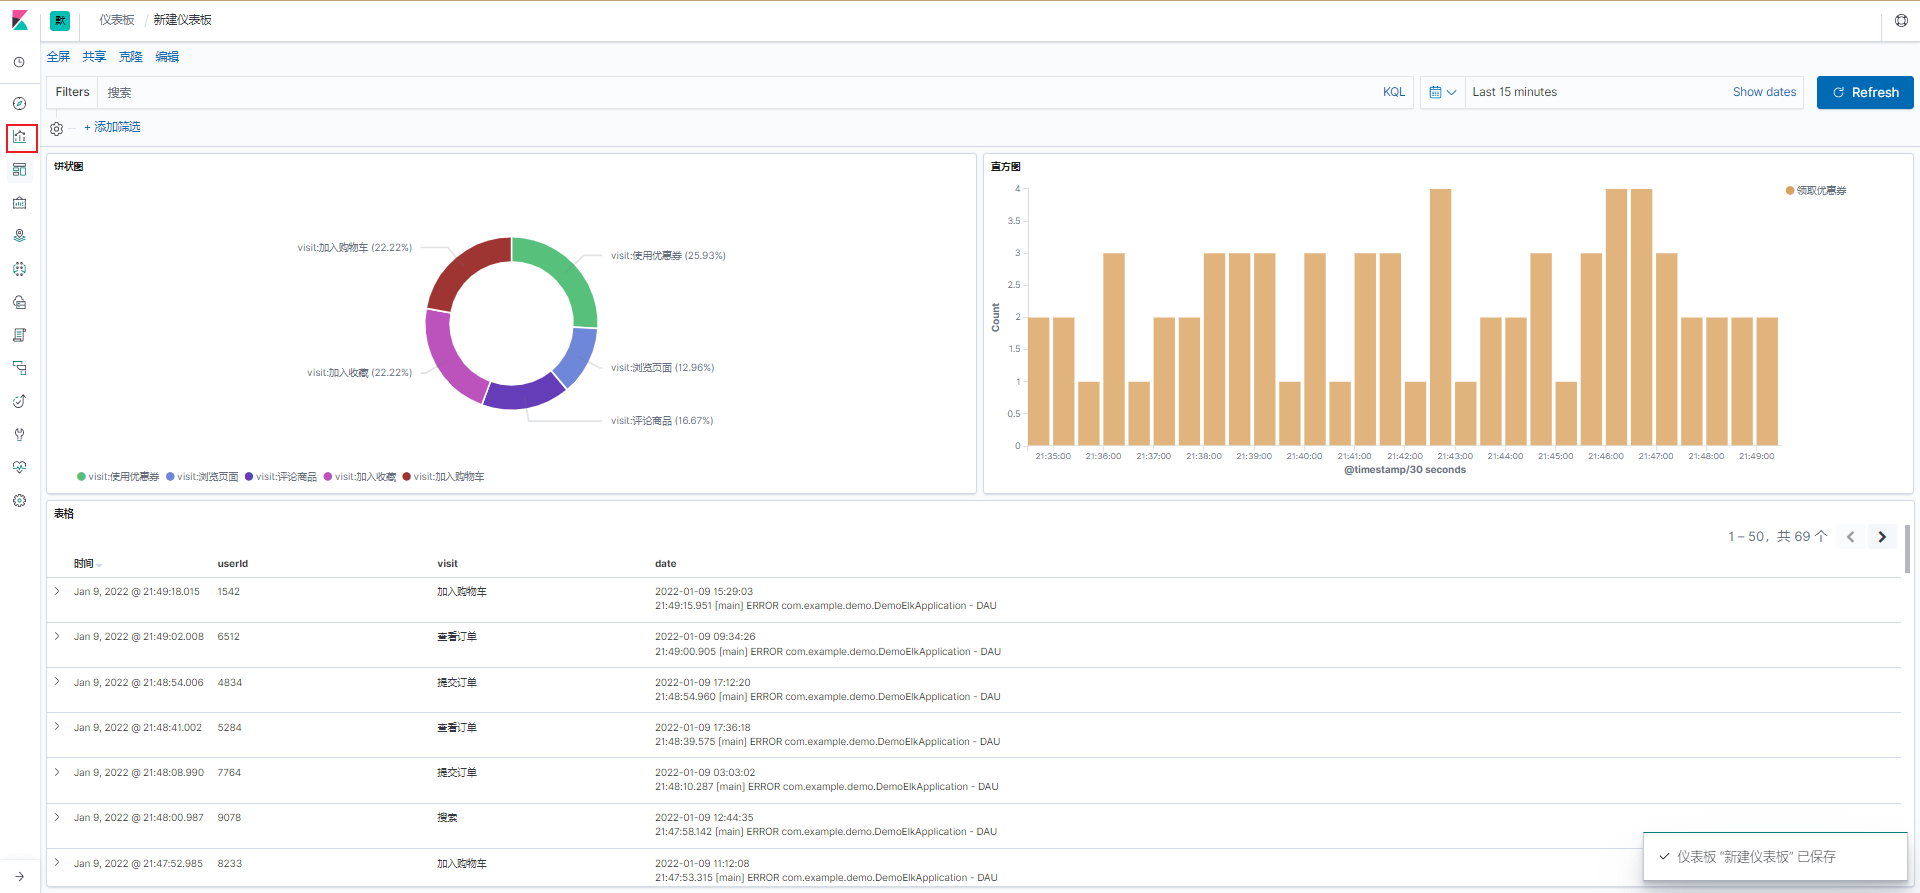Expand row with userId 9078
Image resolution: width=1920 pixels, height=893 pixels.
pyautogui.click(x=57, y=817)
